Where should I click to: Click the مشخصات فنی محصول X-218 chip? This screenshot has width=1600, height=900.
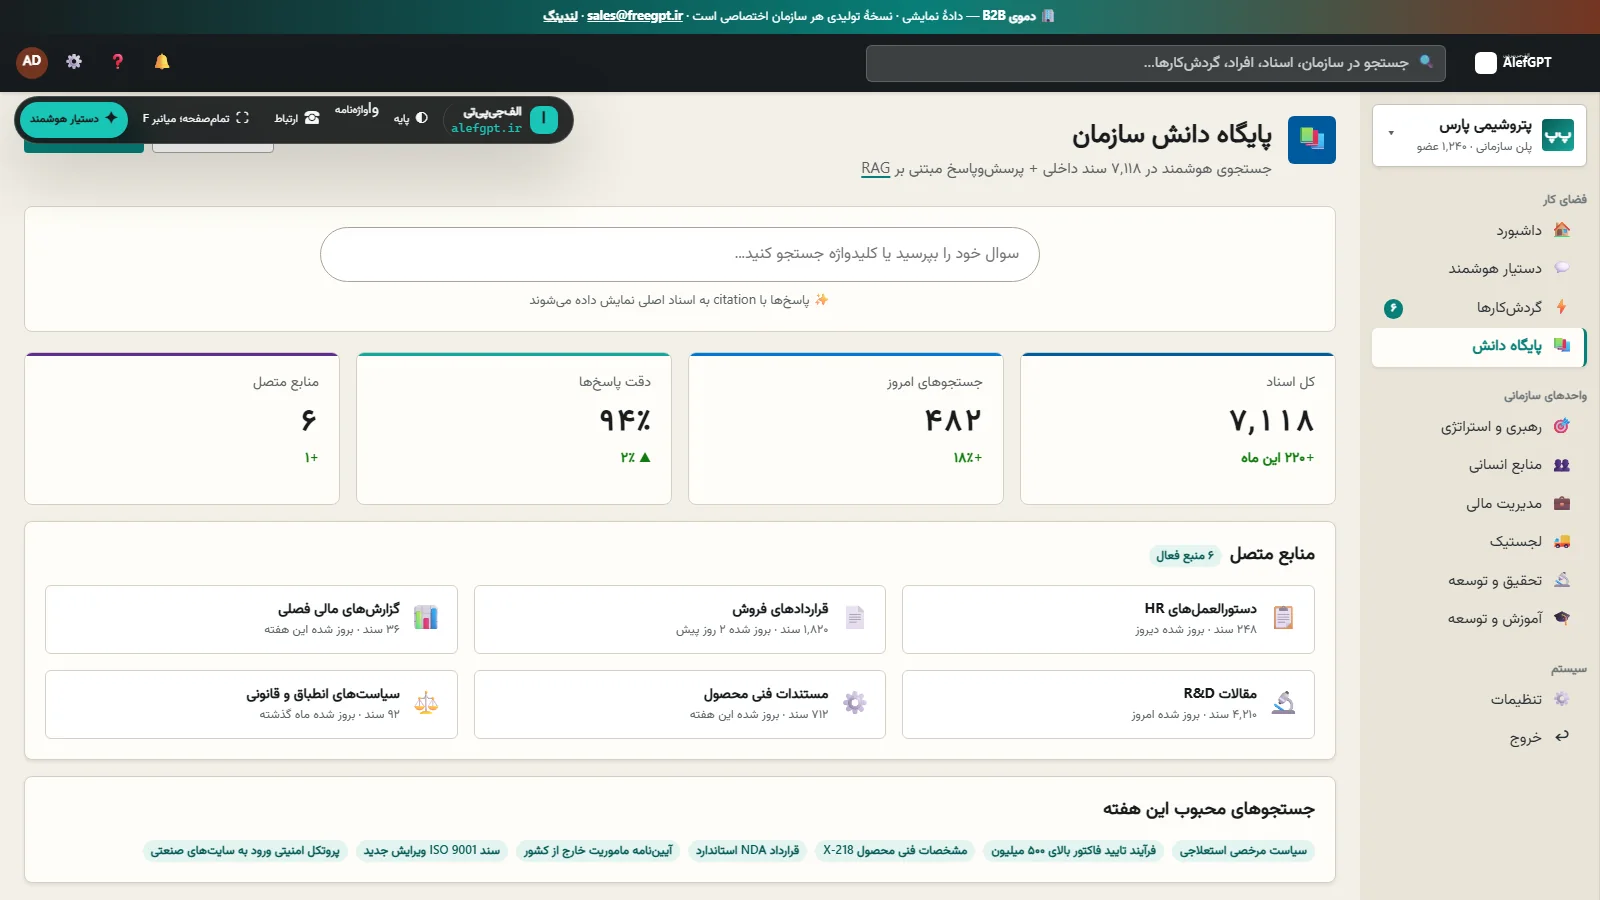[895, 851]
